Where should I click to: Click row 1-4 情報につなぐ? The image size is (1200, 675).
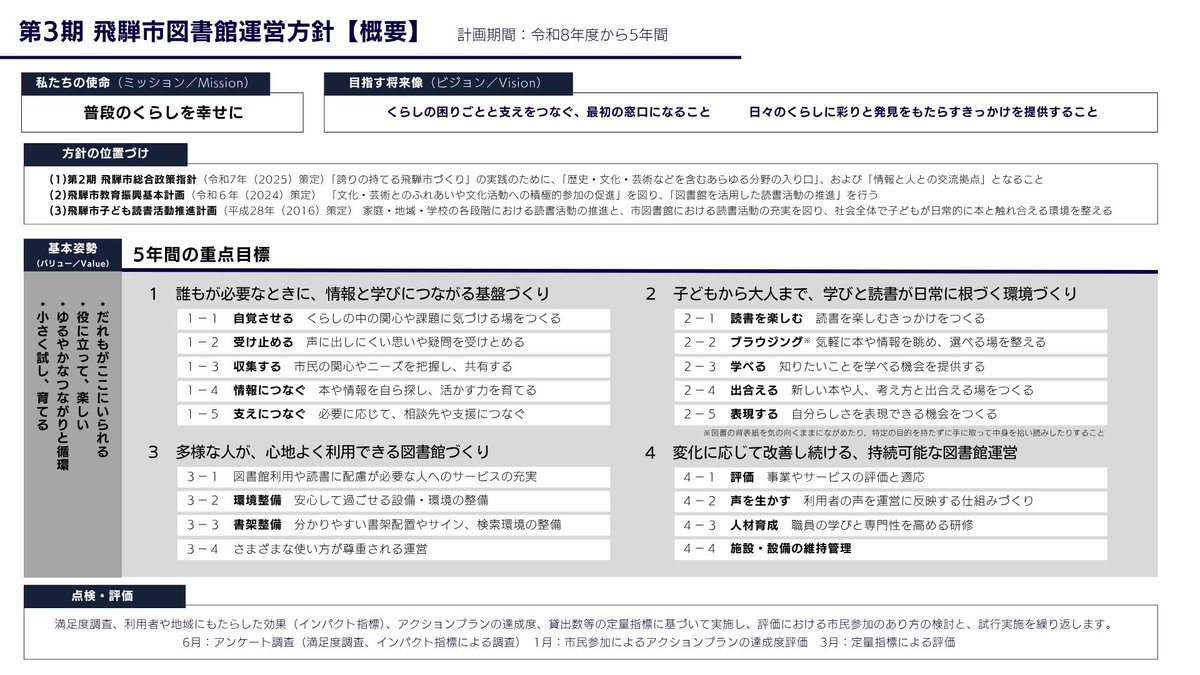tap(394, 390)
